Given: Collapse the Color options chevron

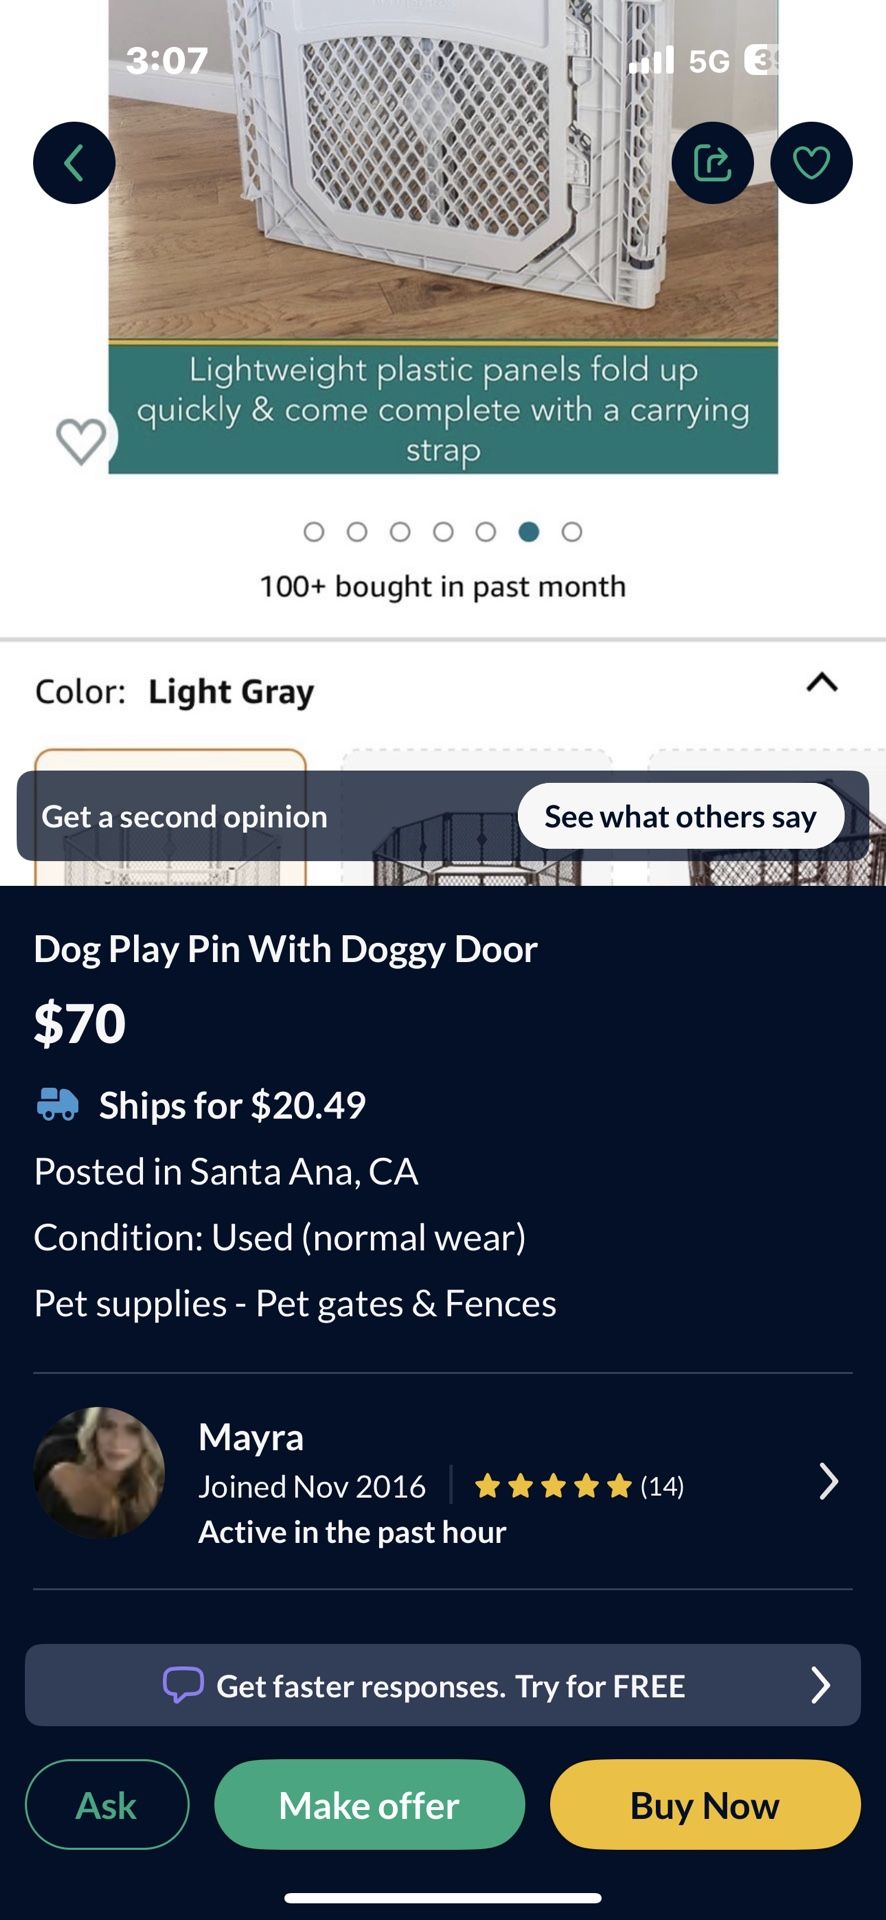Looking at the screenshot, I should click(x=822, y=684).
